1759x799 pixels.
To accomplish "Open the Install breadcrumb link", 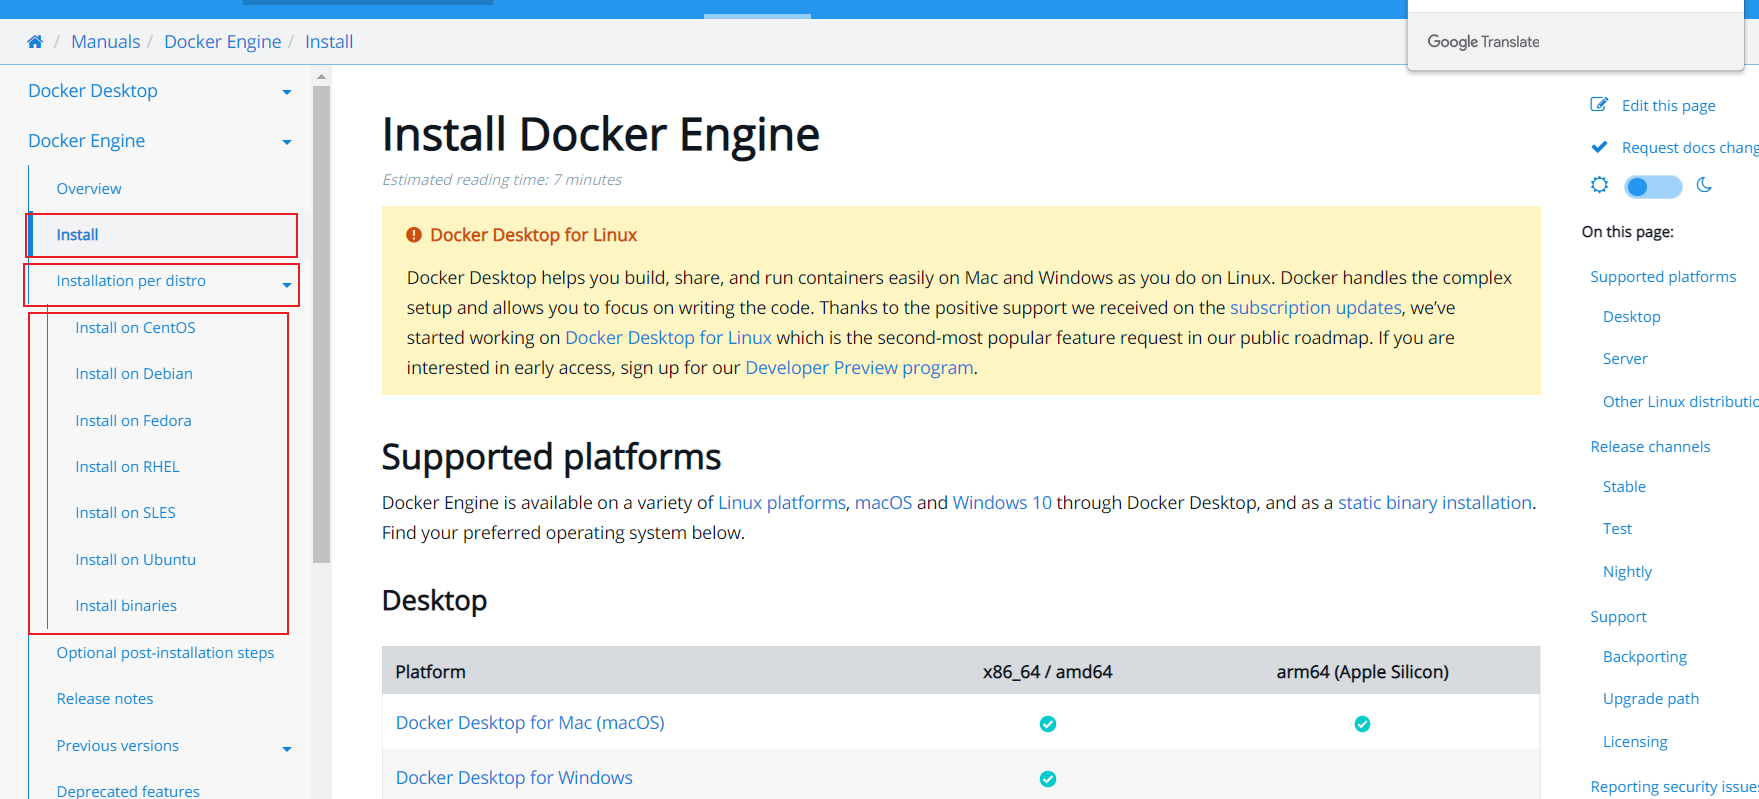I will 329,42.
